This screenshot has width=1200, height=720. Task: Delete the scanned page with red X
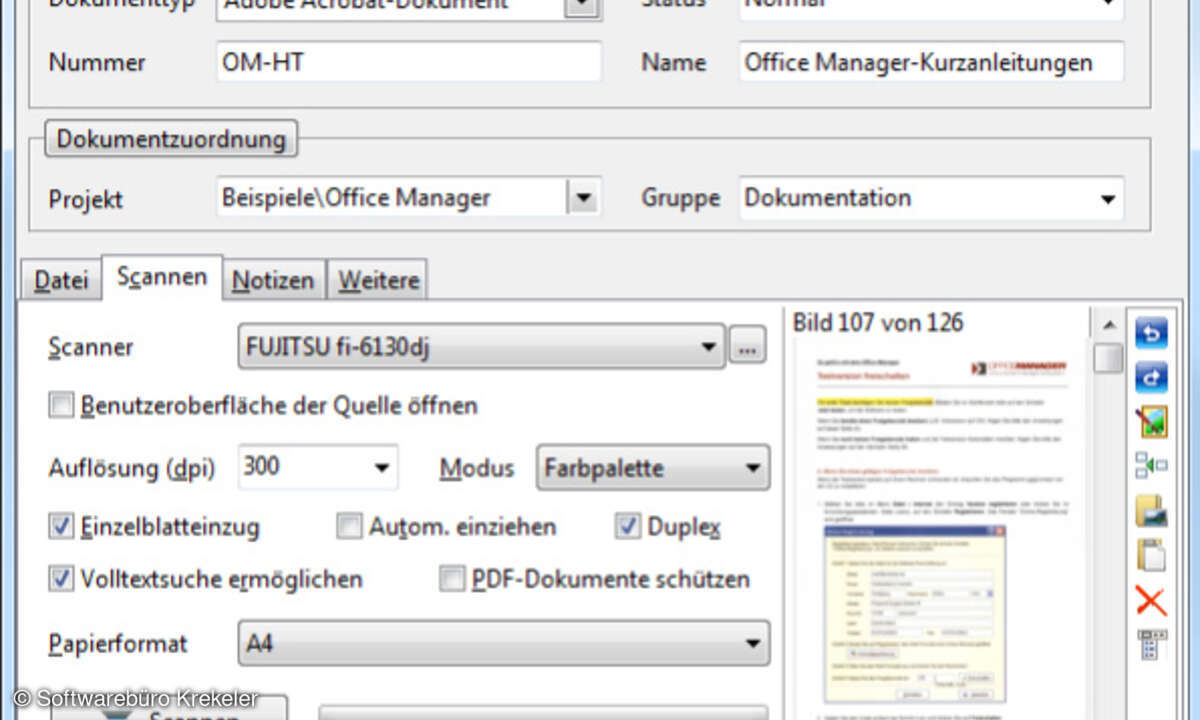click(x=1151, y=601)
